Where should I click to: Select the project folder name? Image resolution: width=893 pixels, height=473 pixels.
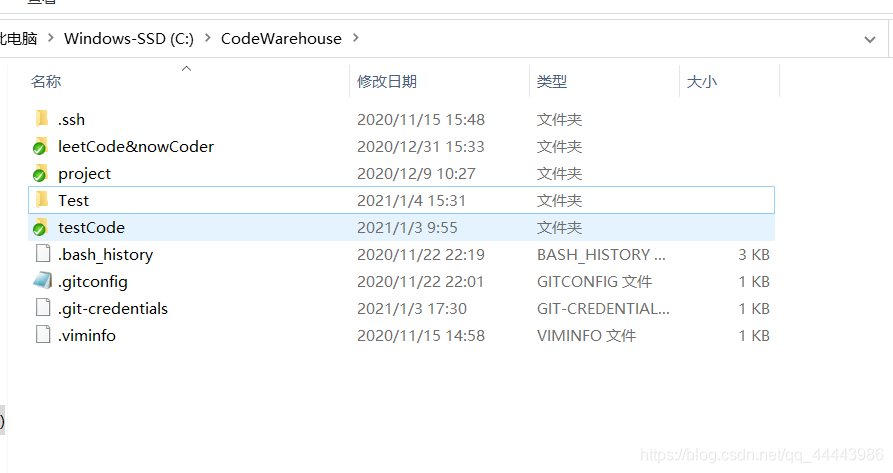[84, 174]
